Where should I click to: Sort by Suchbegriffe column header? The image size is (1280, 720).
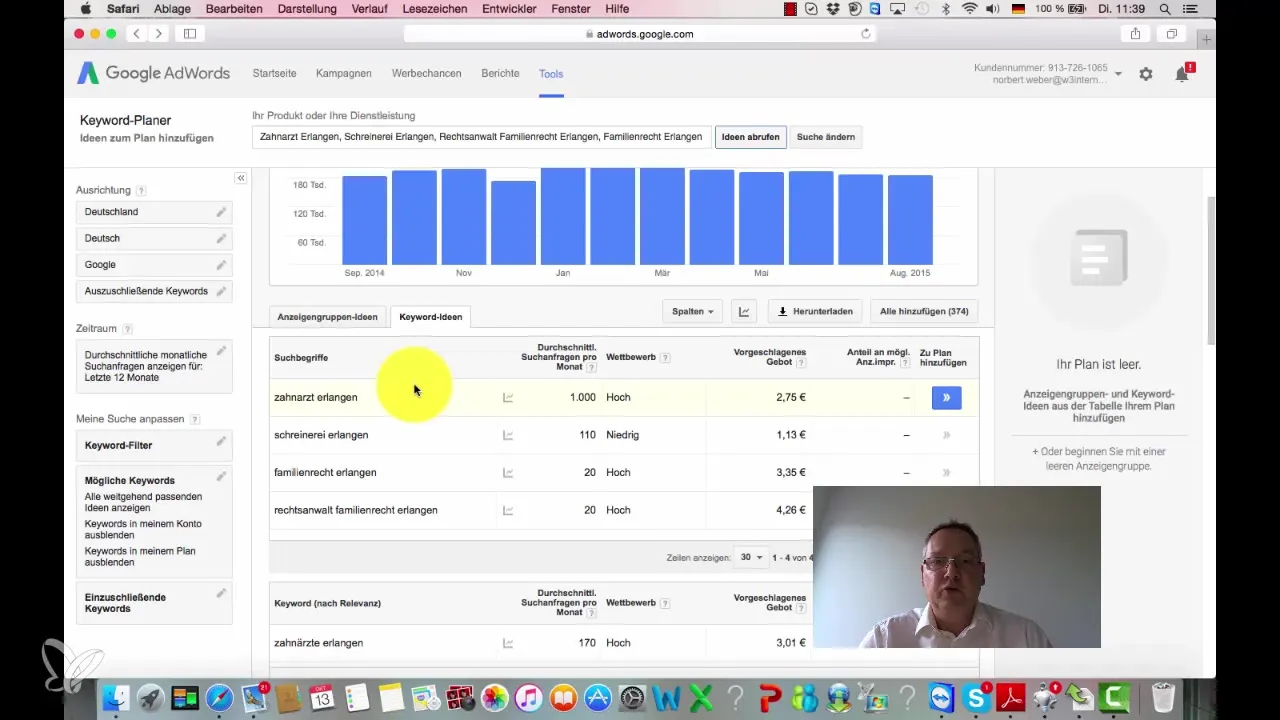coord(301,358)
